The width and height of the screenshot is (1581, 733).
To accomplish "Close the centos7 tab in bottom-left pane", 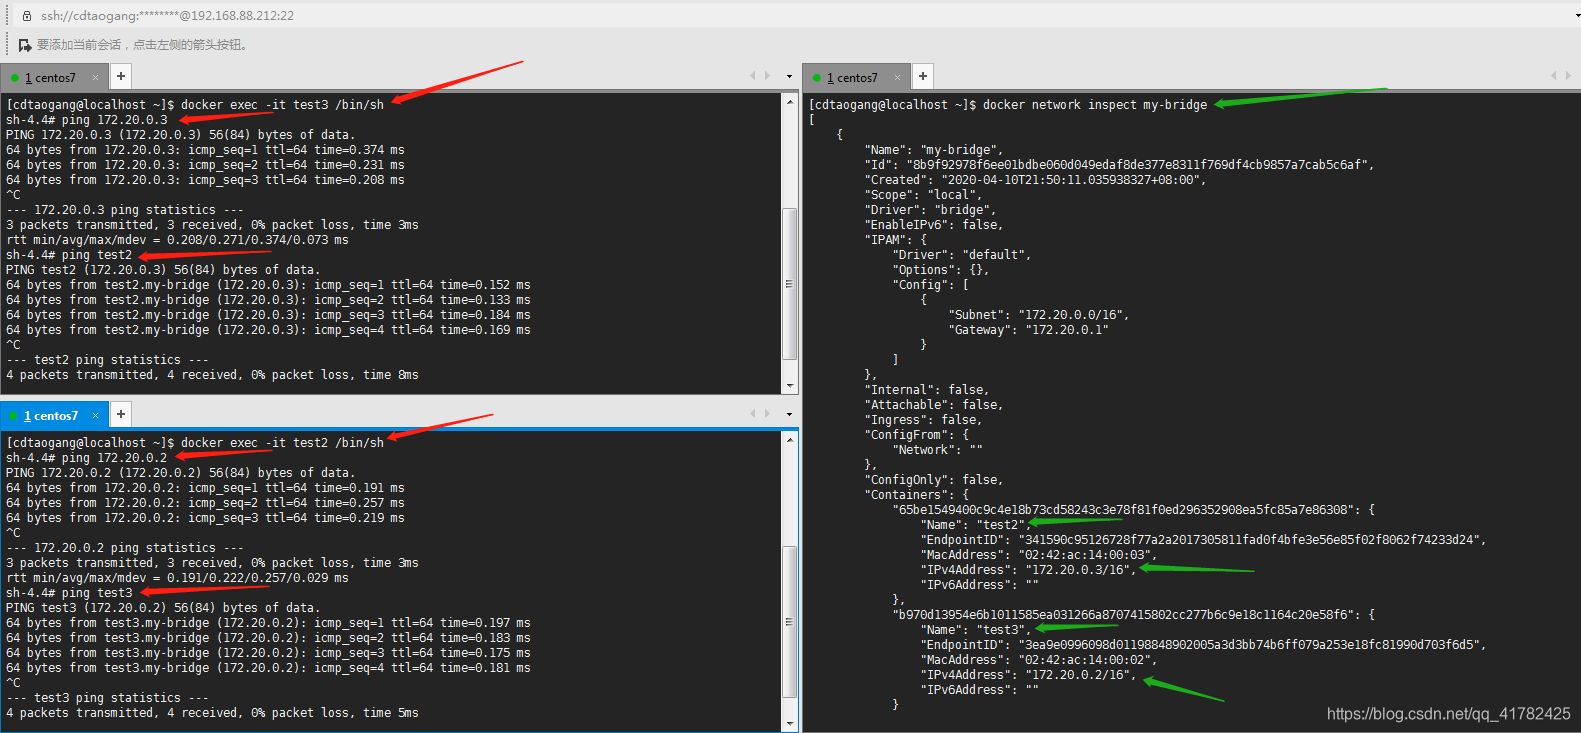I will click(96, 415).
